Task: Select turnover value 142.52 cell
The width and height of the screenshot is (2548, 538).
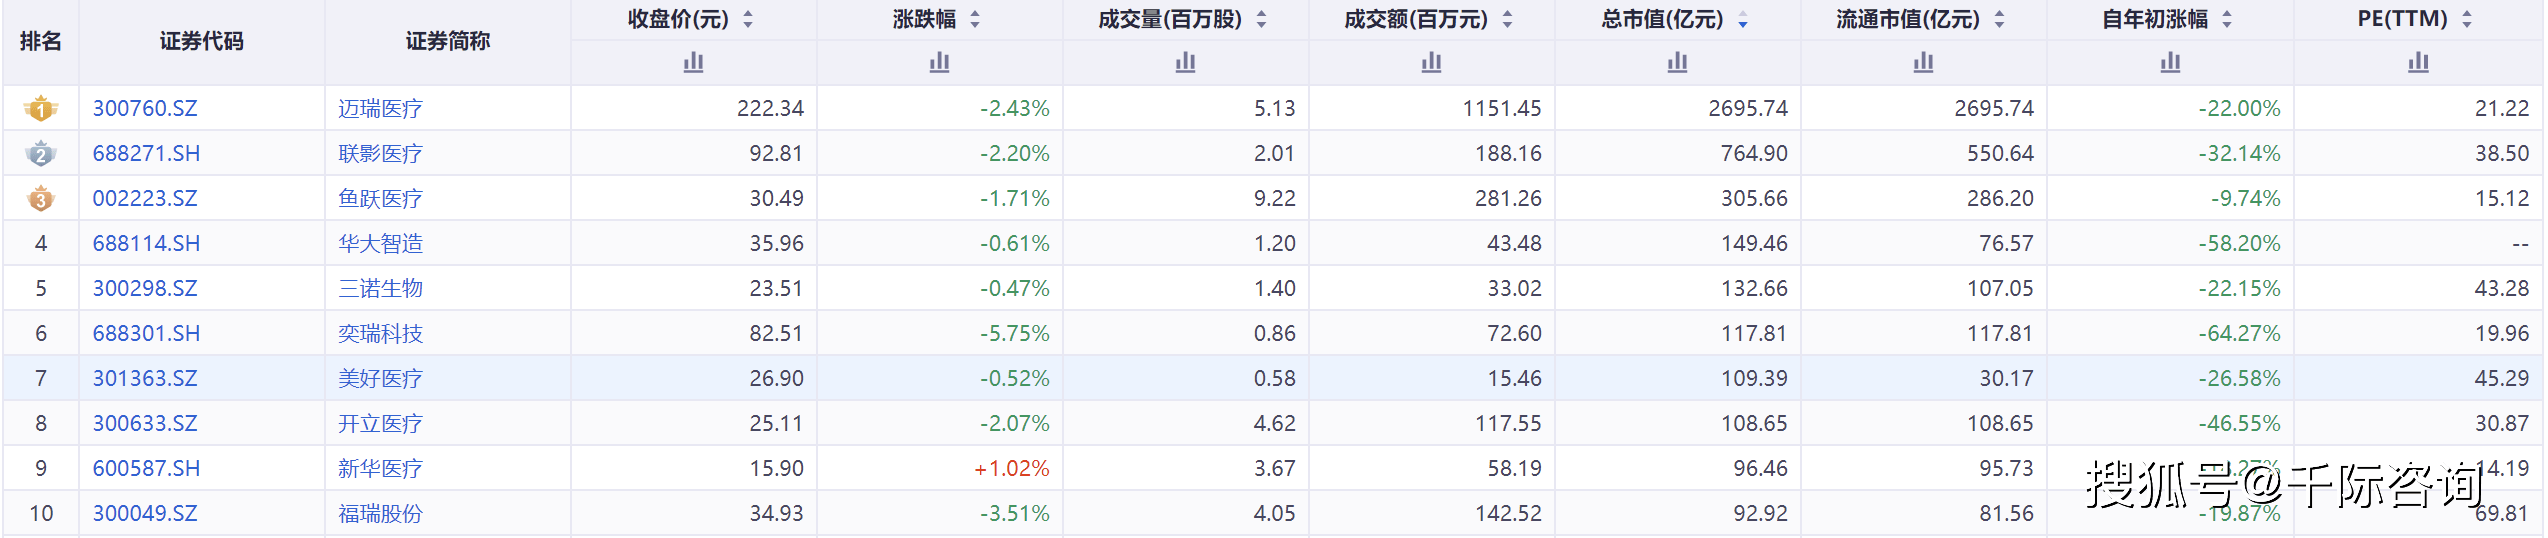Action: [1432, 513]
